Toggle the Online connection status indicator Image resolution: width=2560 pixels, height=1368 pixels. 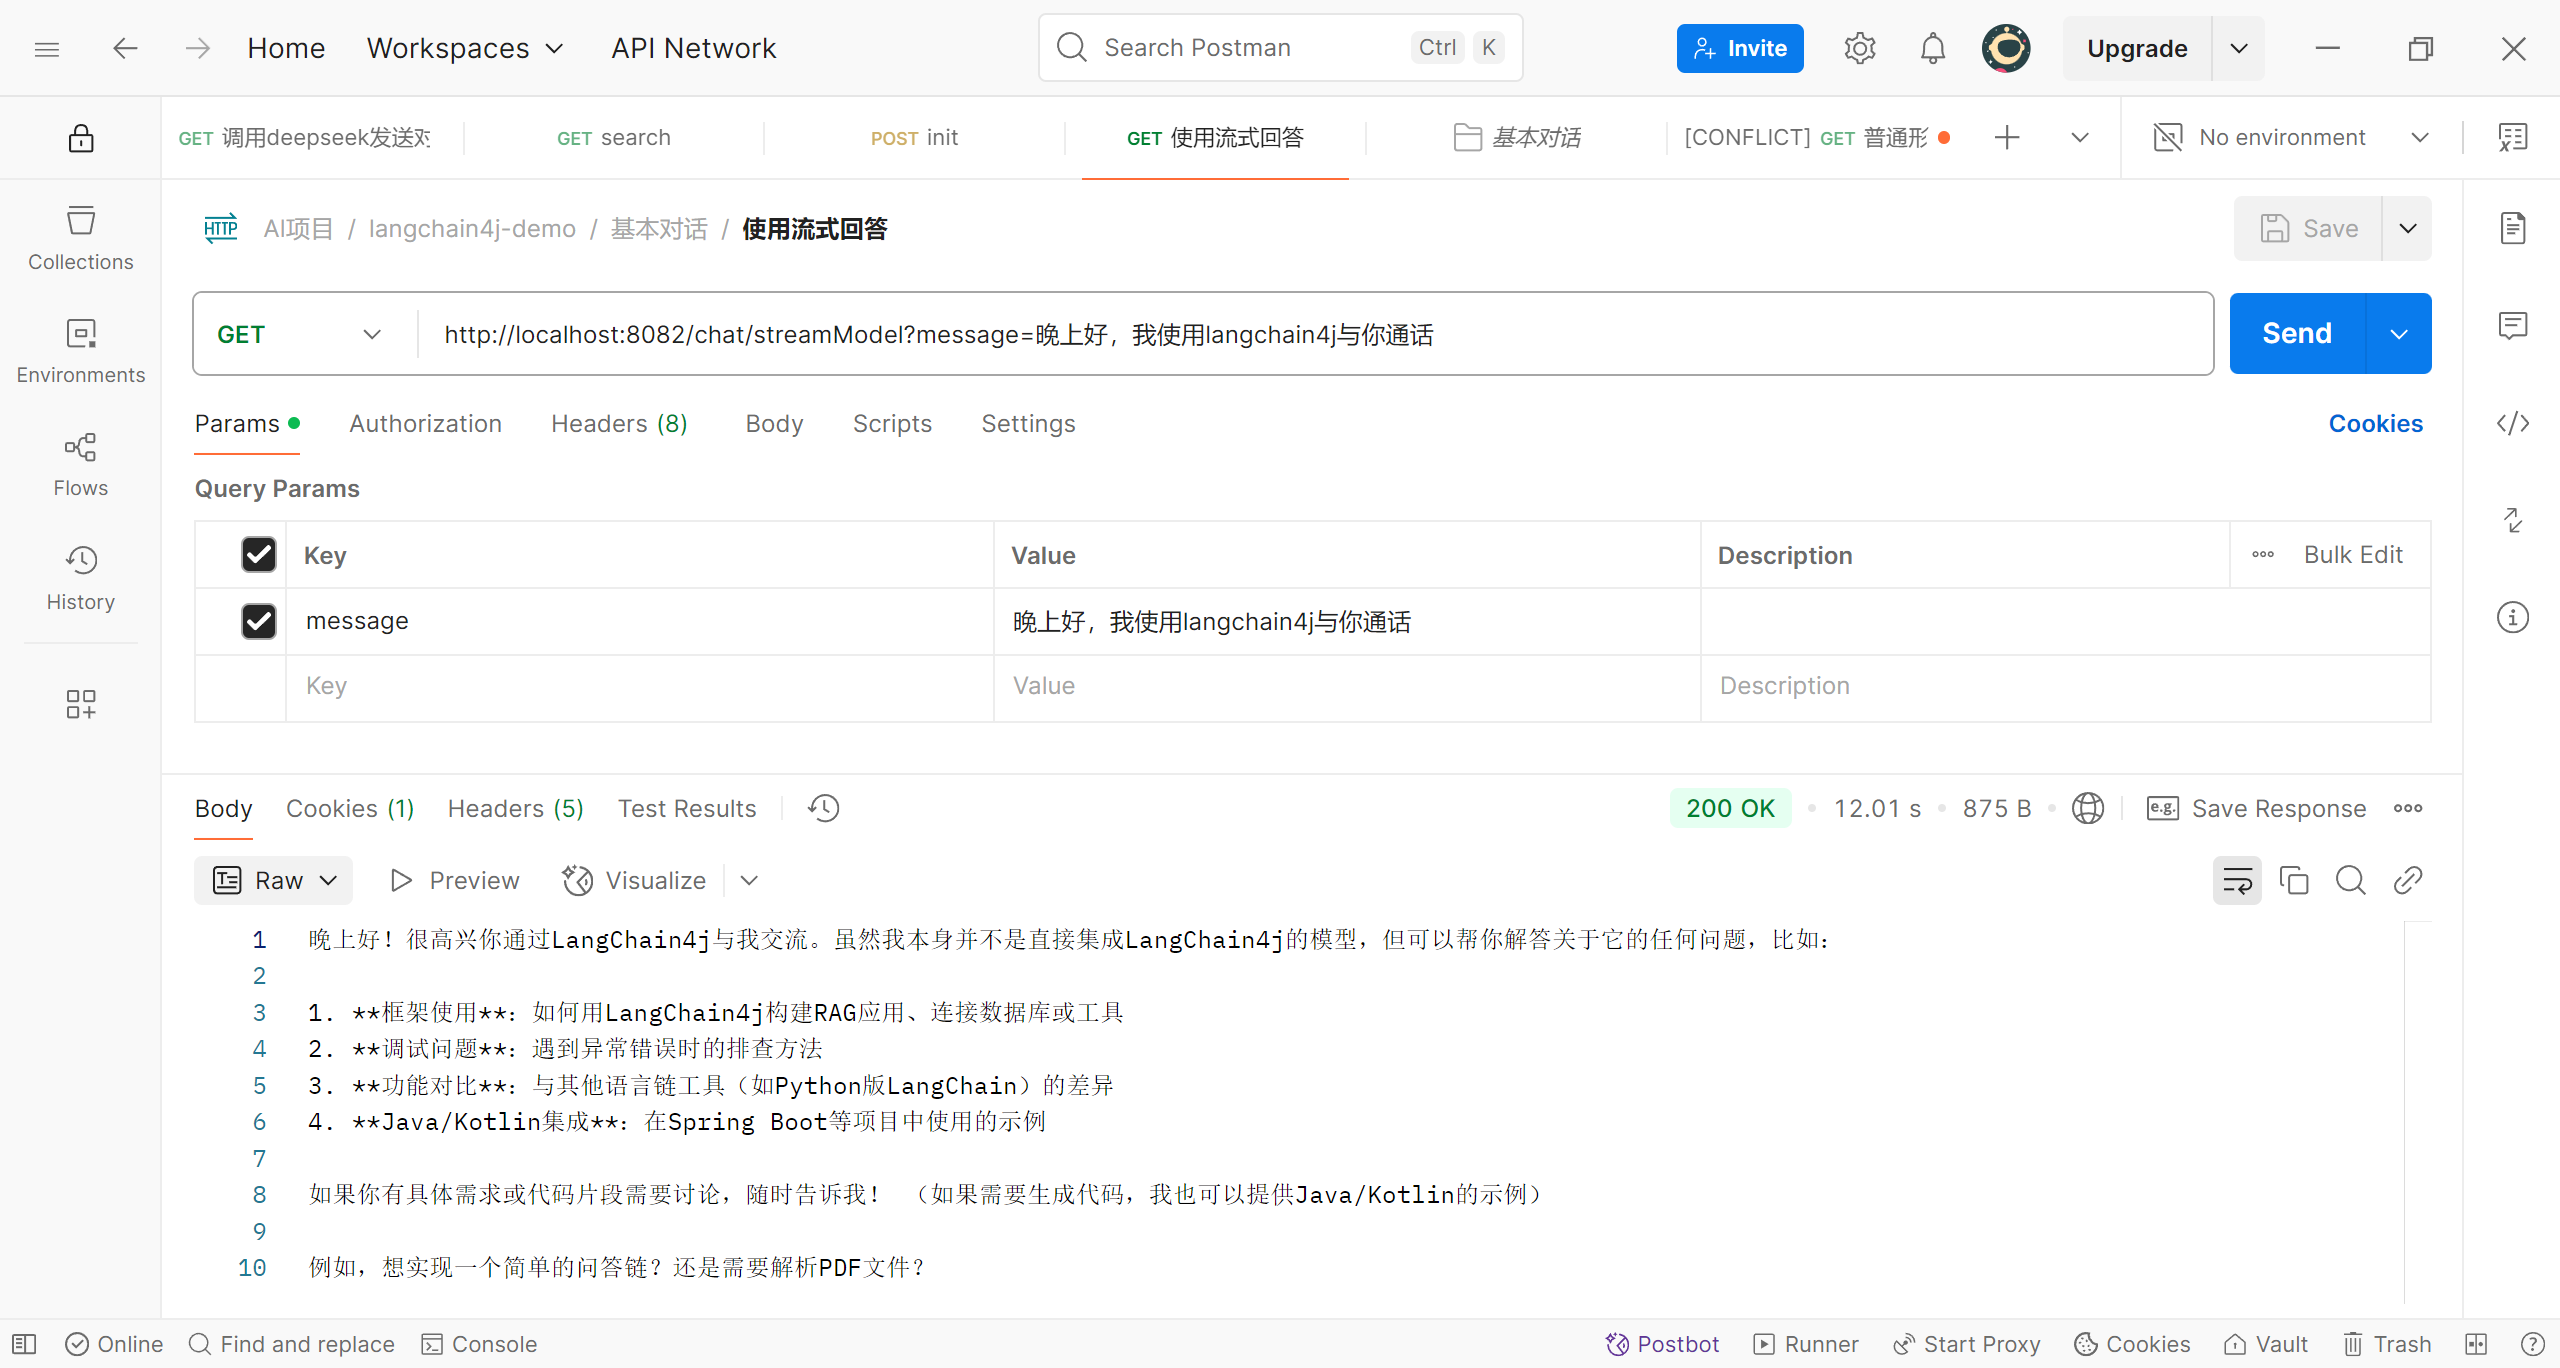click(x=114, y=1344)
